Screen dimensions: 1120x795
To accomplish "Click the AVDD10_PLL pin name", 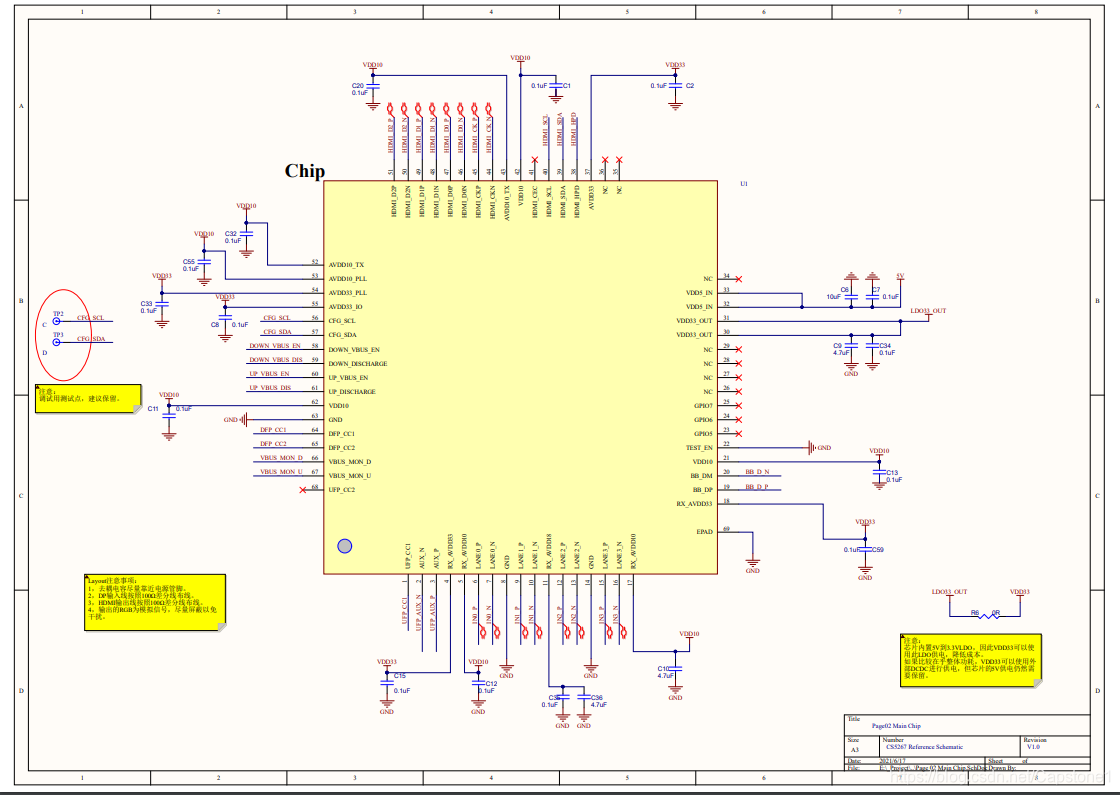I will [x=348, y=279].
